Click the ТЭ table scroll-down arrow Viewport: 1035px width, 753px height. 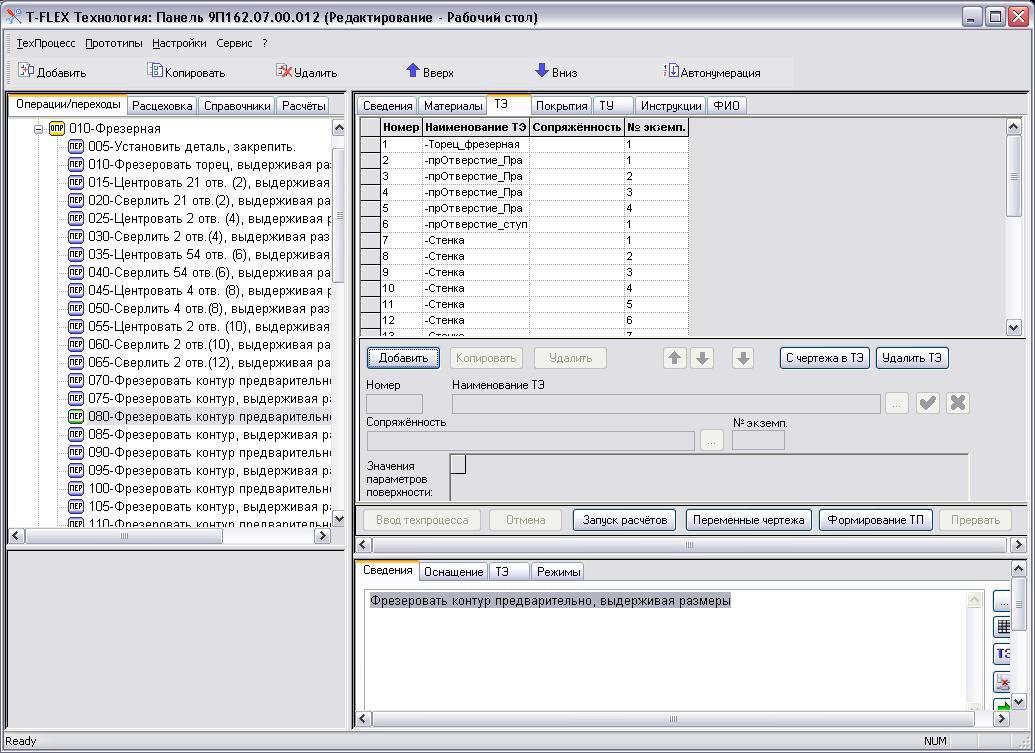point(1014,327)
